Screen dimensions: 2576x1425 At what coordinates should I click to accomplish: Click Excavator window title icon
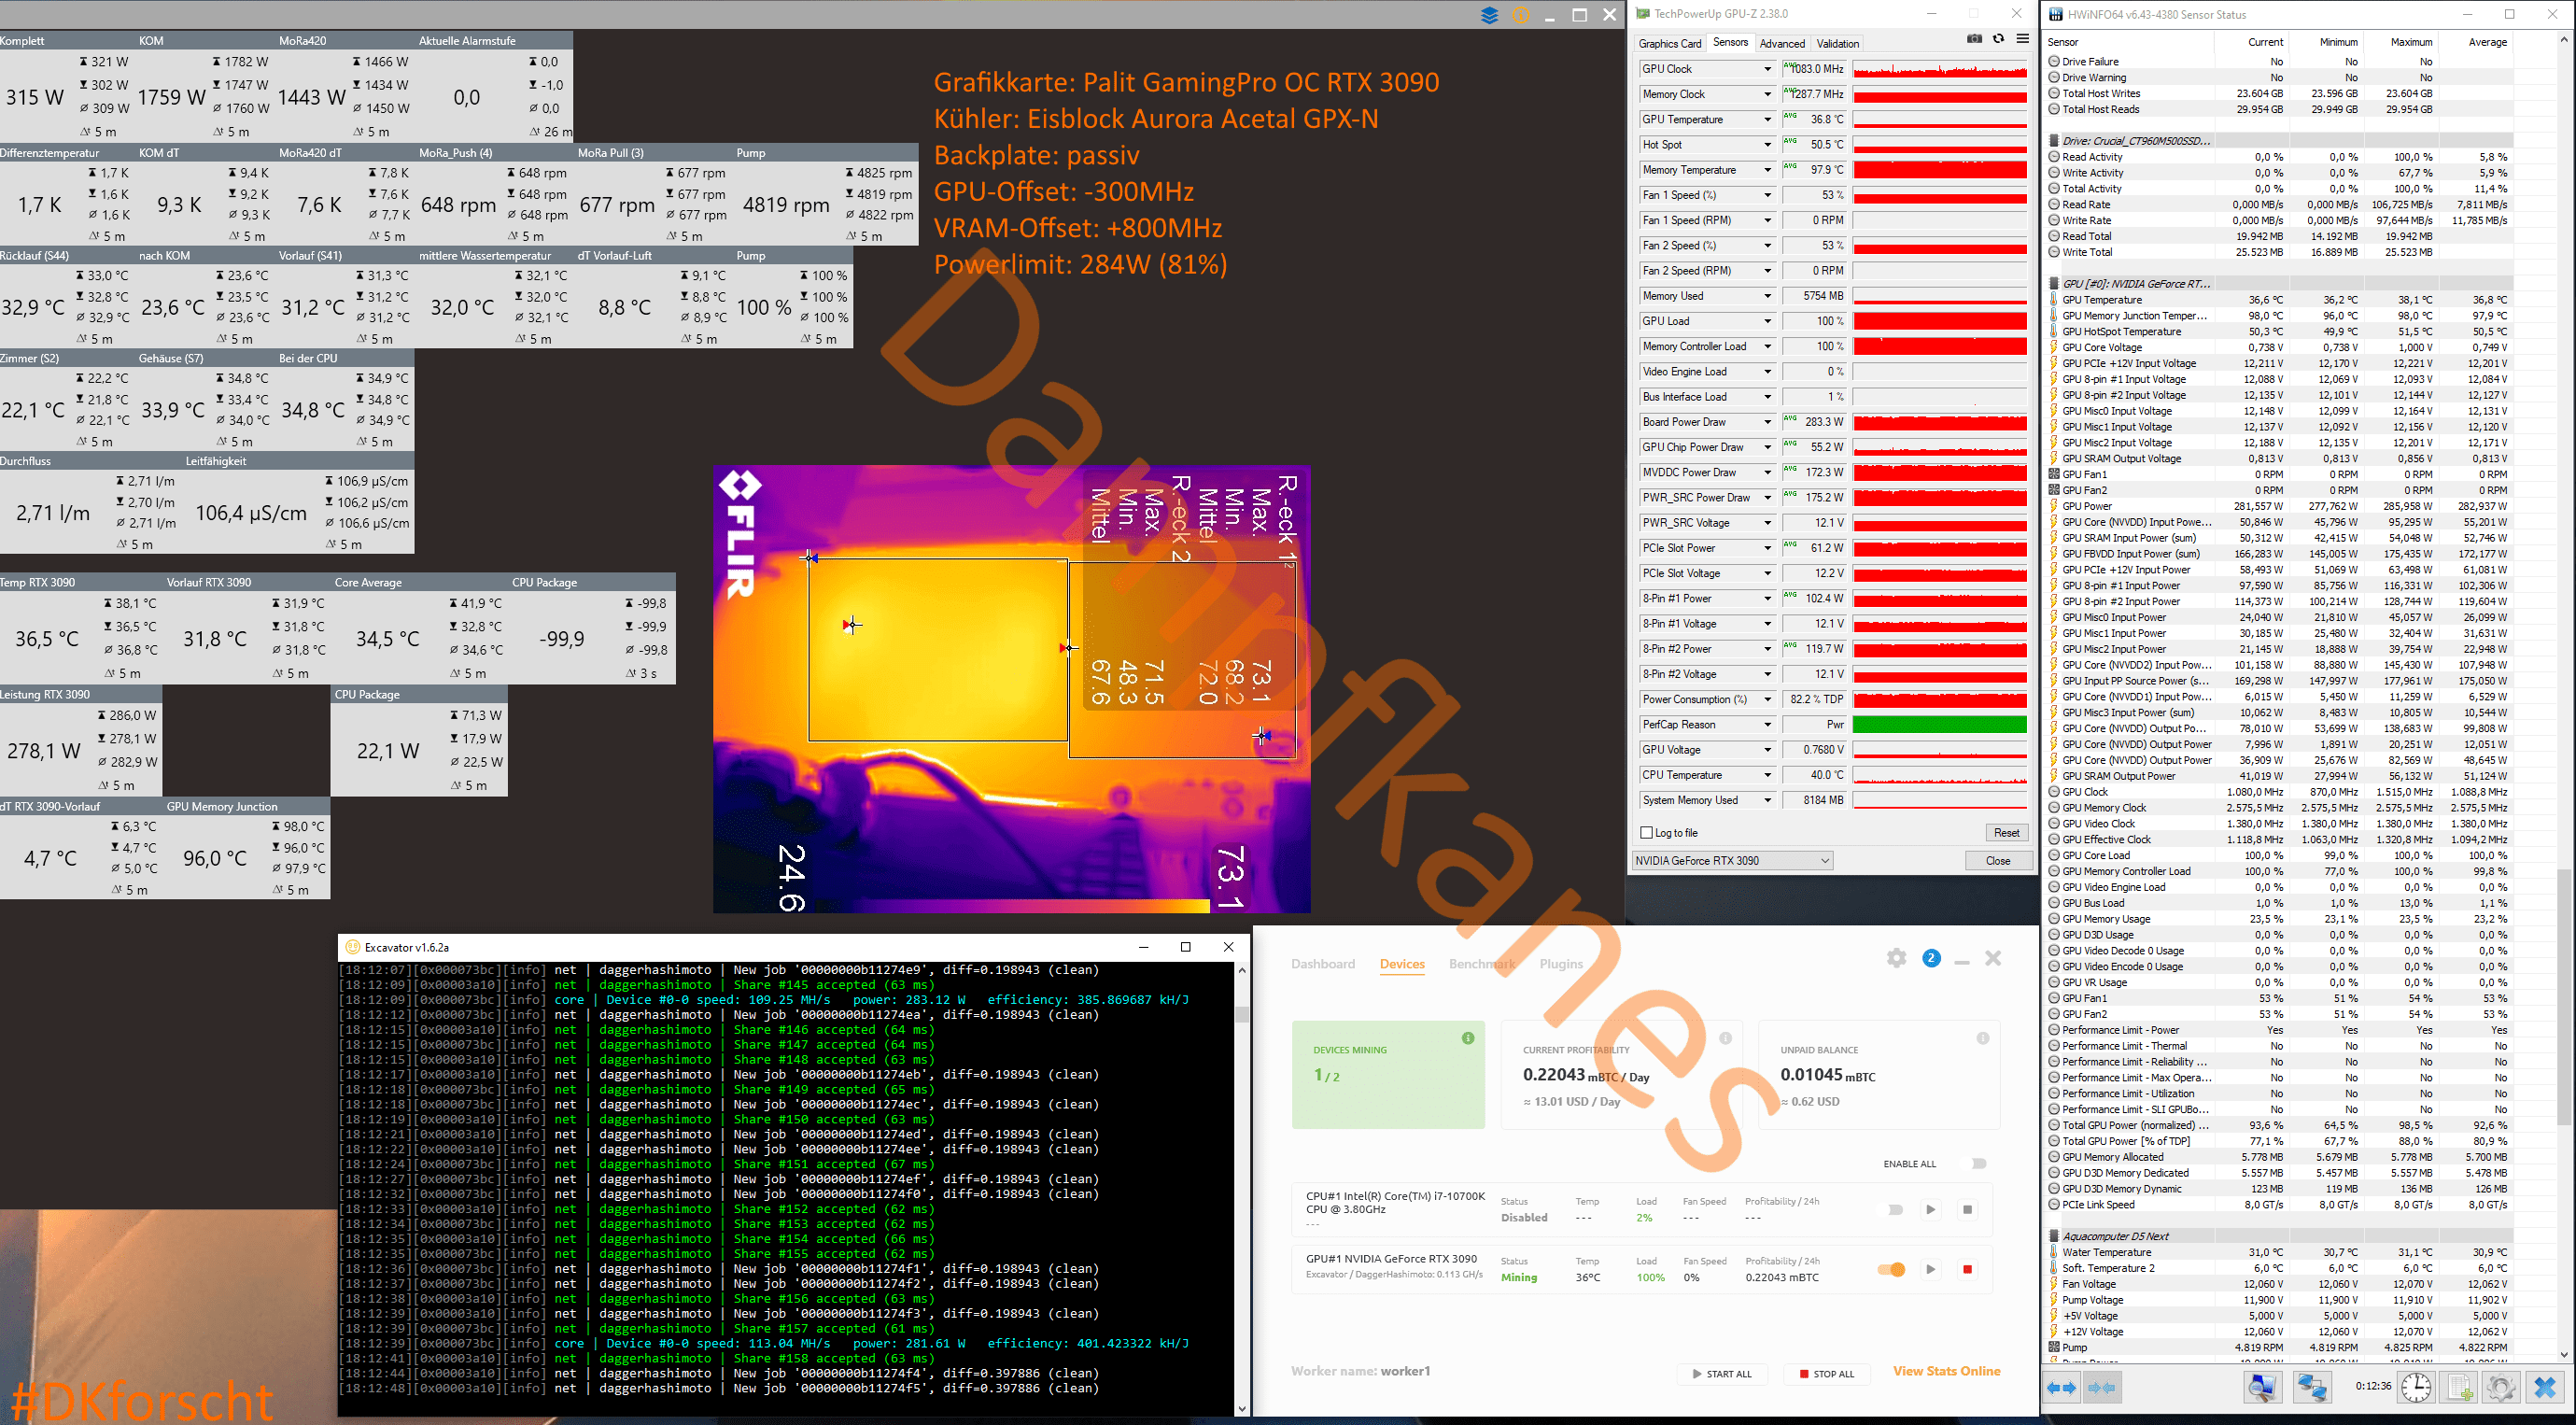[352, 947]
